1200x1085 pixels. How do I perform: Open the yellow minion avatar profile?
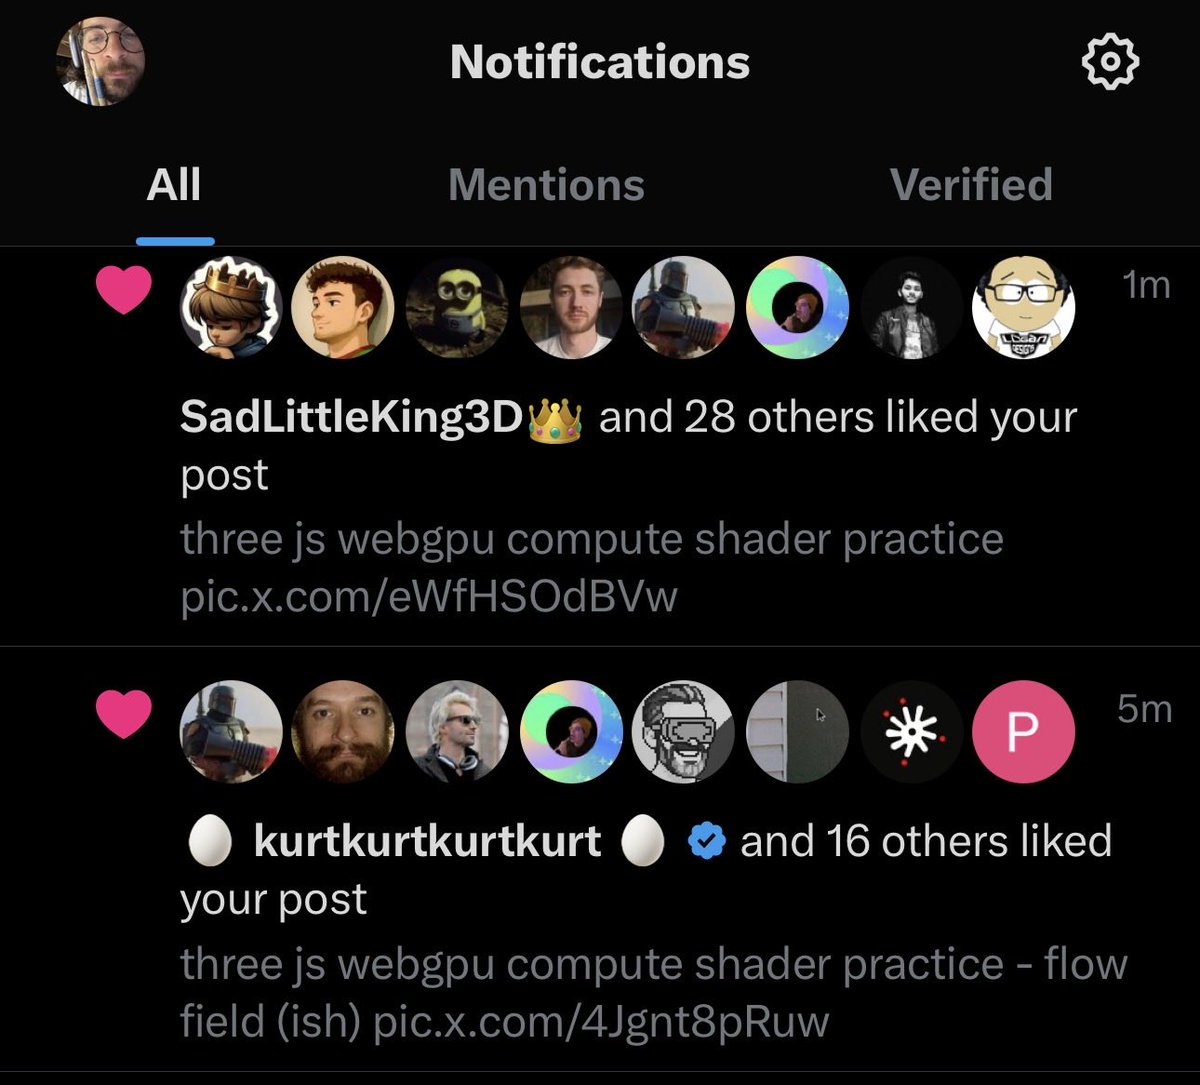click(456, 307)
